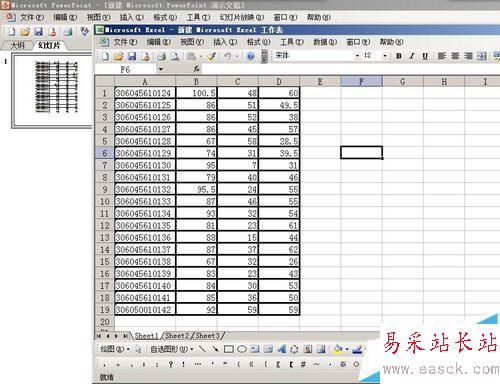Viewport: 500px width, 384px height.
Task: Click the blue Help icon in Excel toolbar
Action: pyautogui.click(x=250, y=56)
